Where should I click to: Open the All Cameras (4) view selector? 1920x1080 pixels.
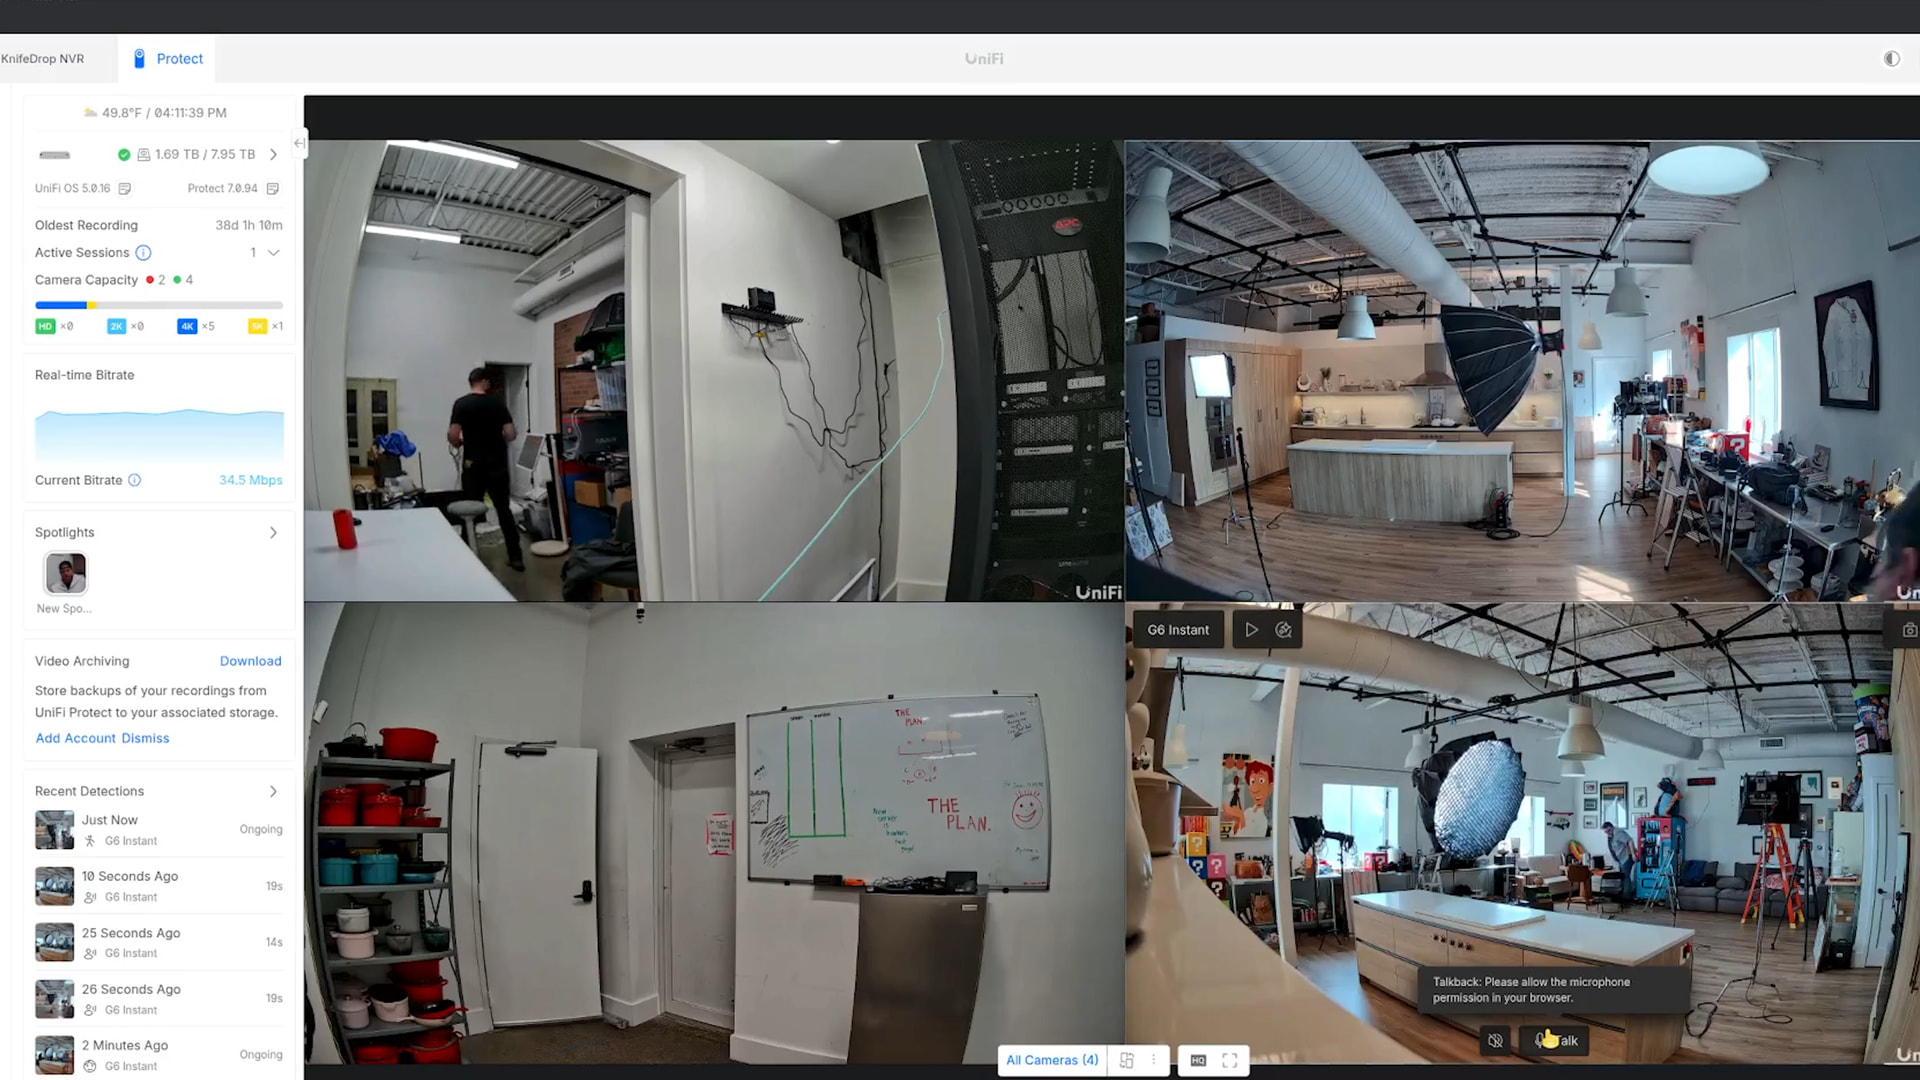(1052, 1060)
